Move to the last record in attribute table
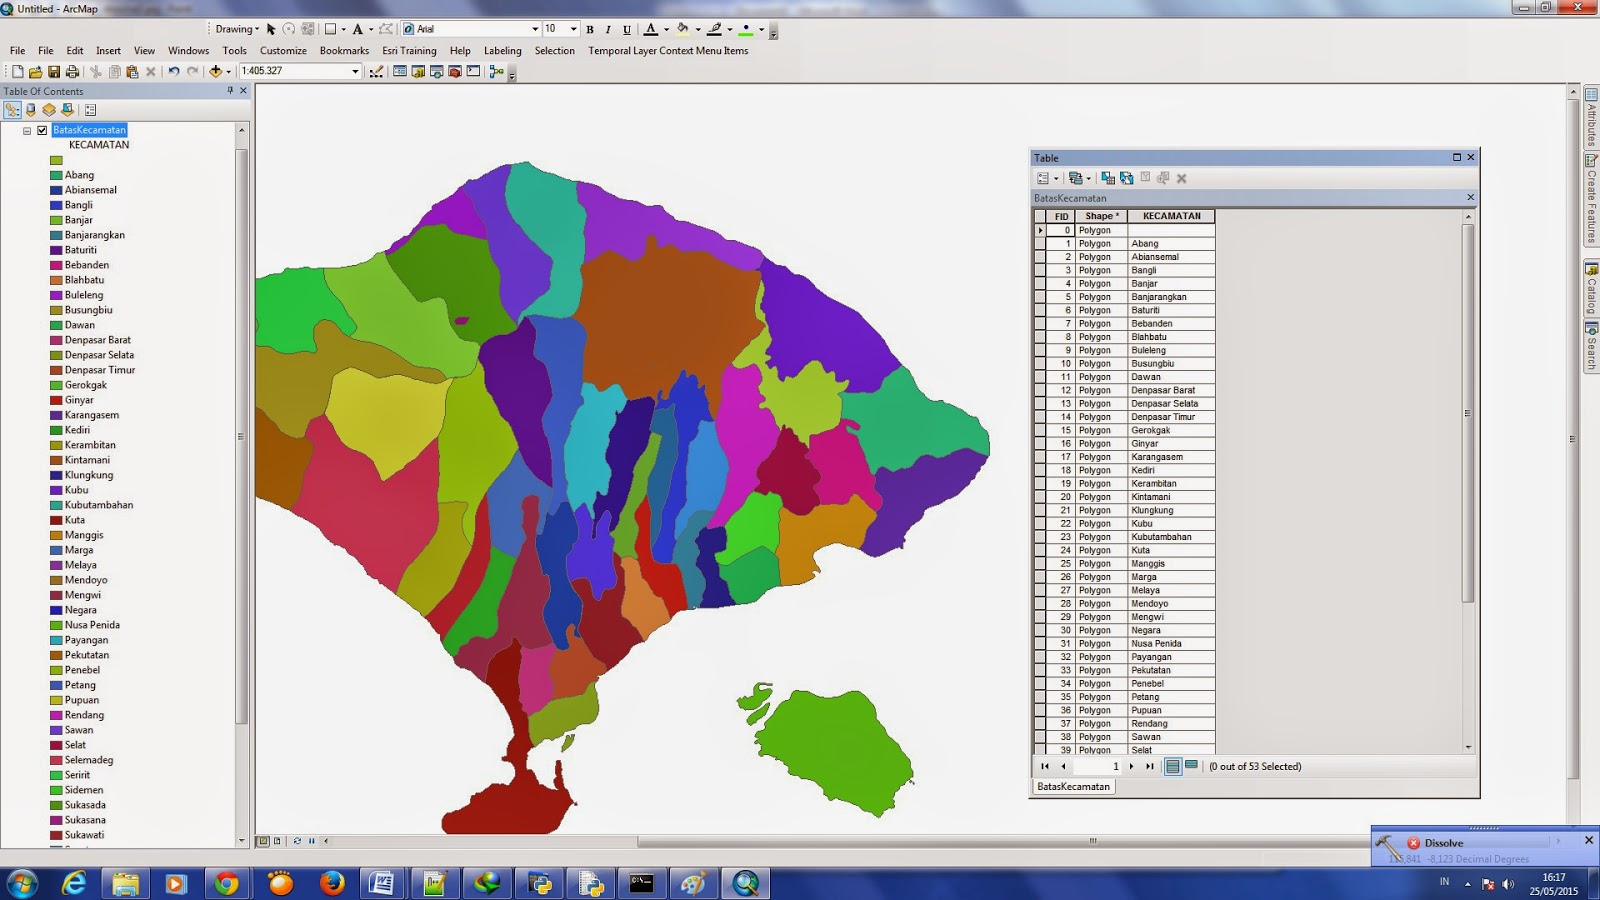This screenshot has height=900, width=1600. coord(1147,766)
